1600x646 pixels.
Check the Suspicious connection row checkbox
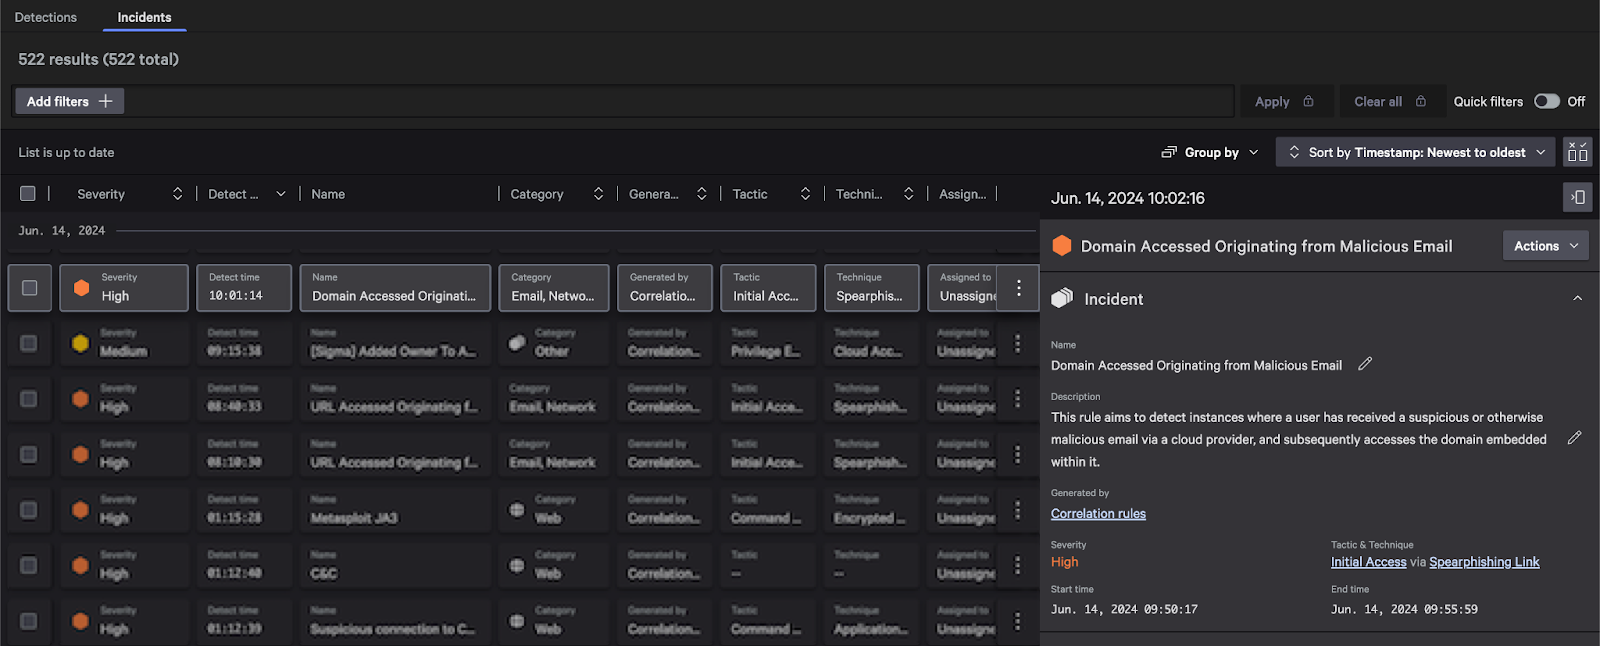pyautogui.click(x=29, y=621)
